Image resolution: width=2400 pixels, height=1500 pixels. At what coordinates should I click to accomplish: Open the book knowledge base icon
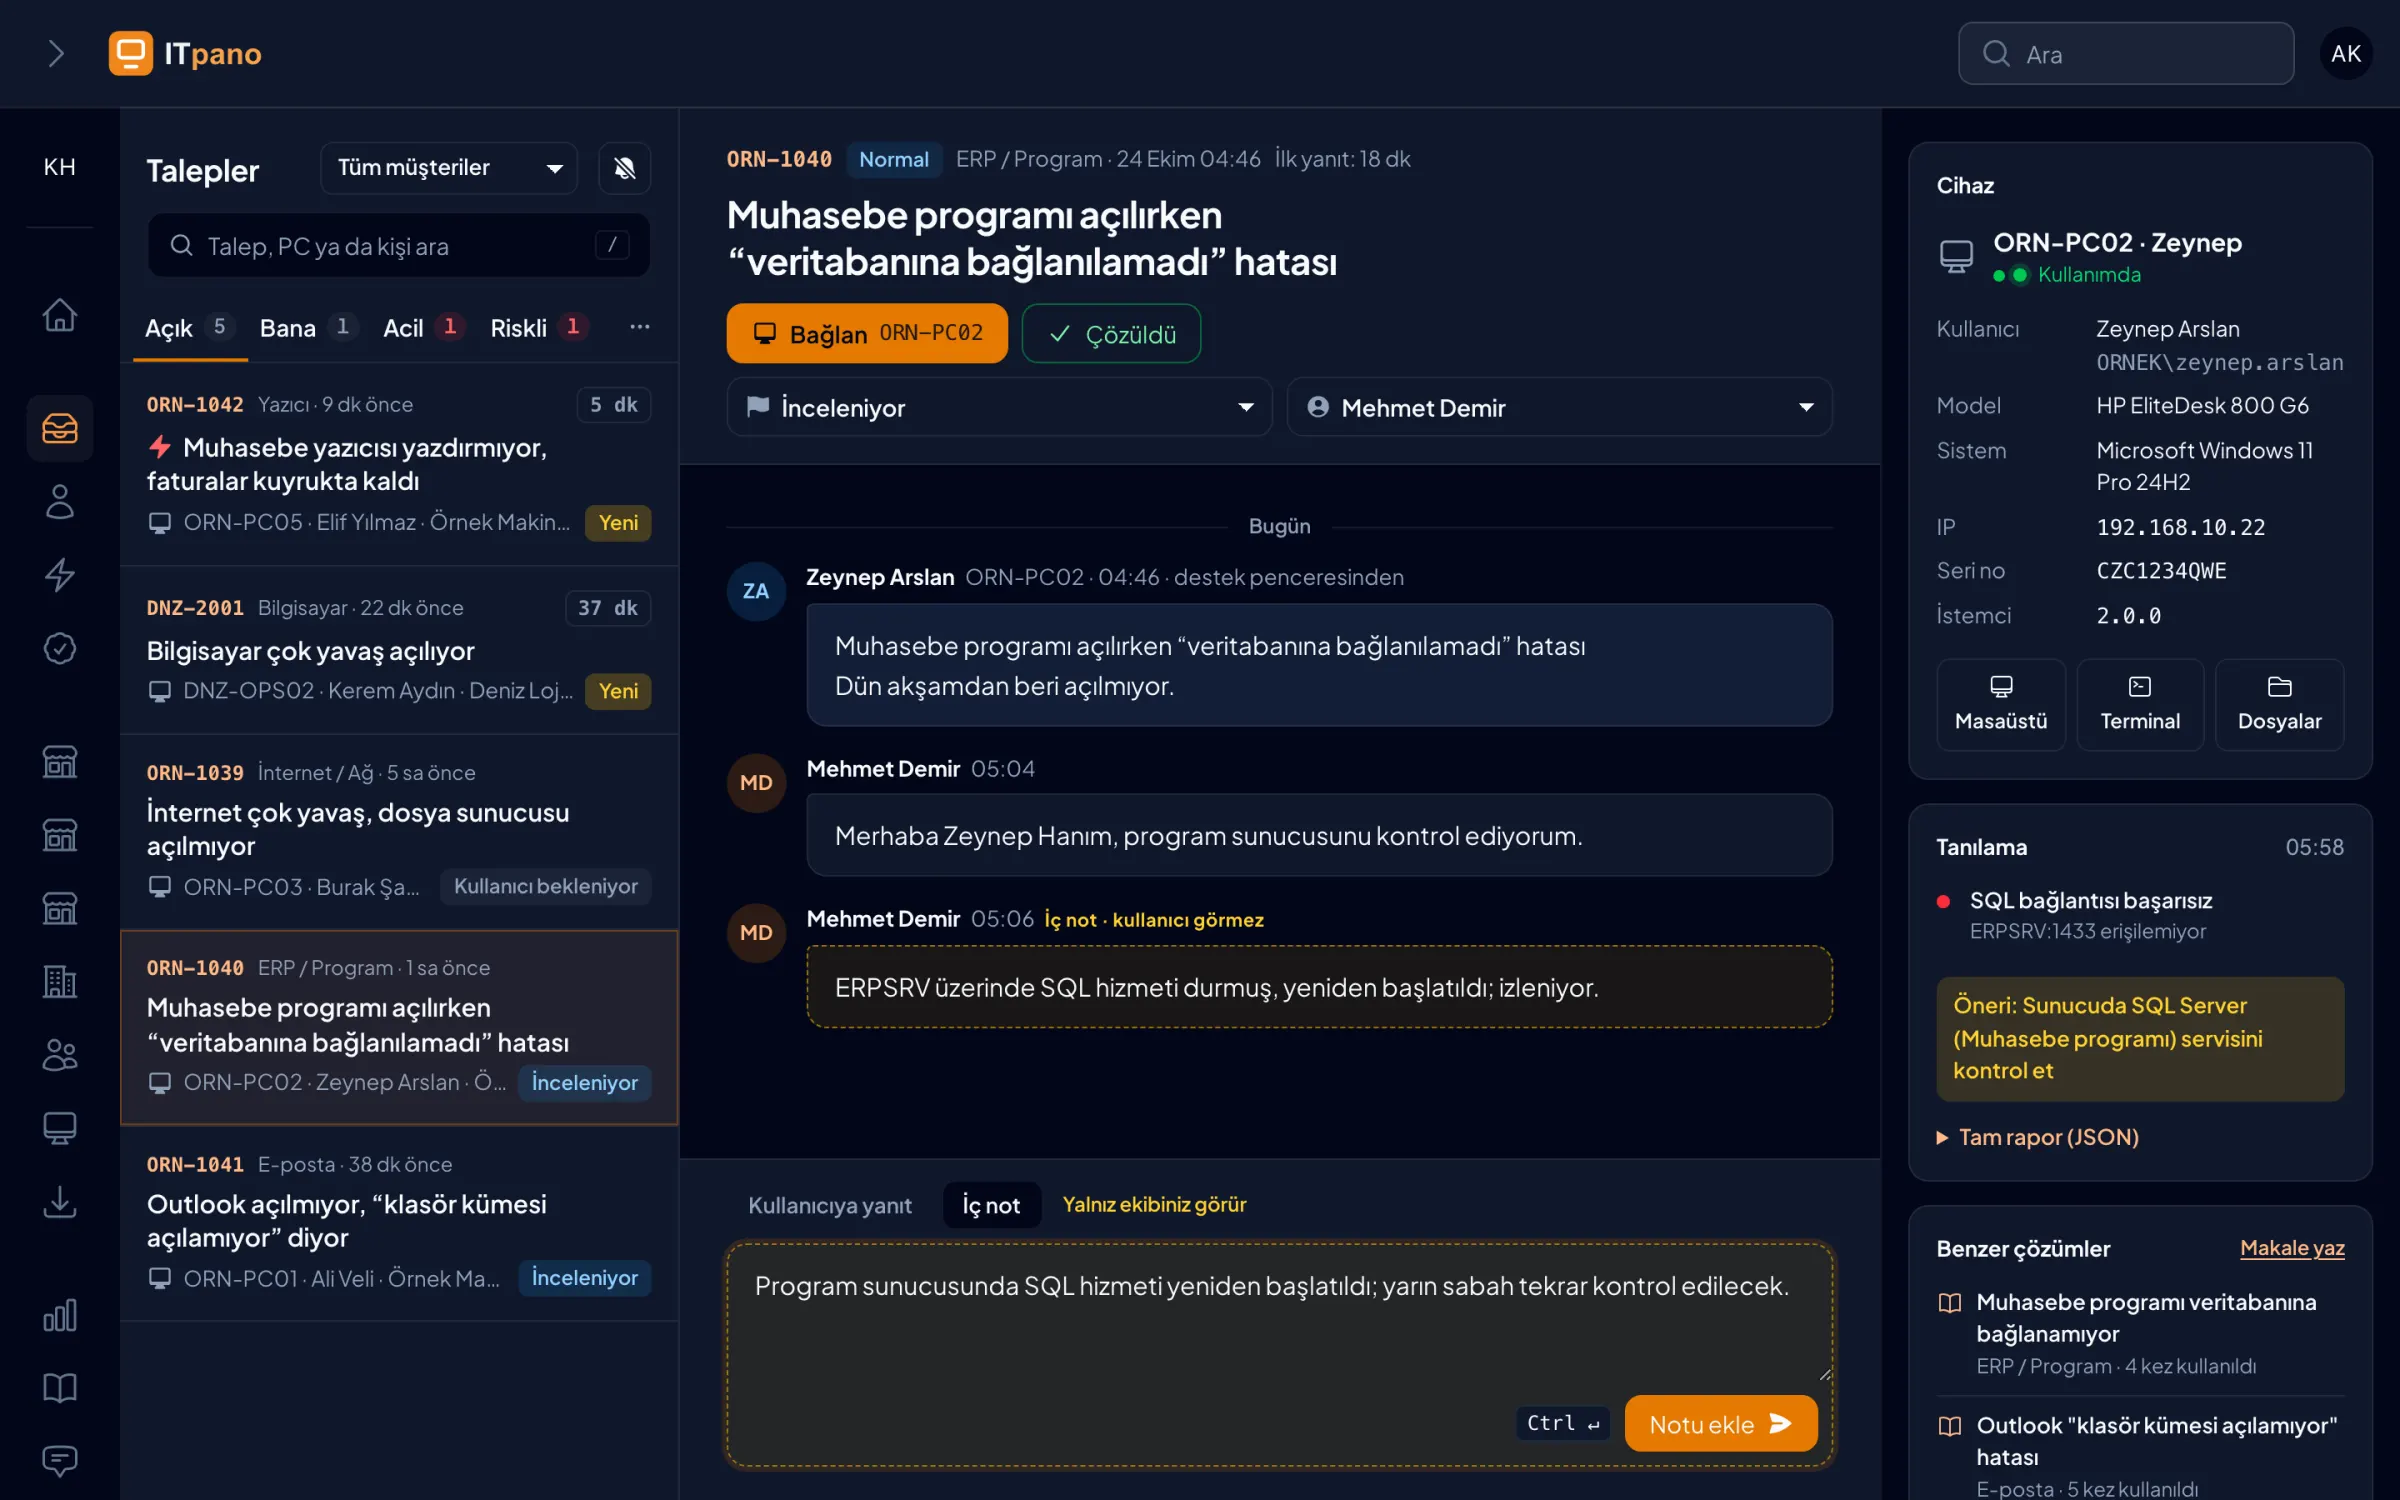[60, 1388]
